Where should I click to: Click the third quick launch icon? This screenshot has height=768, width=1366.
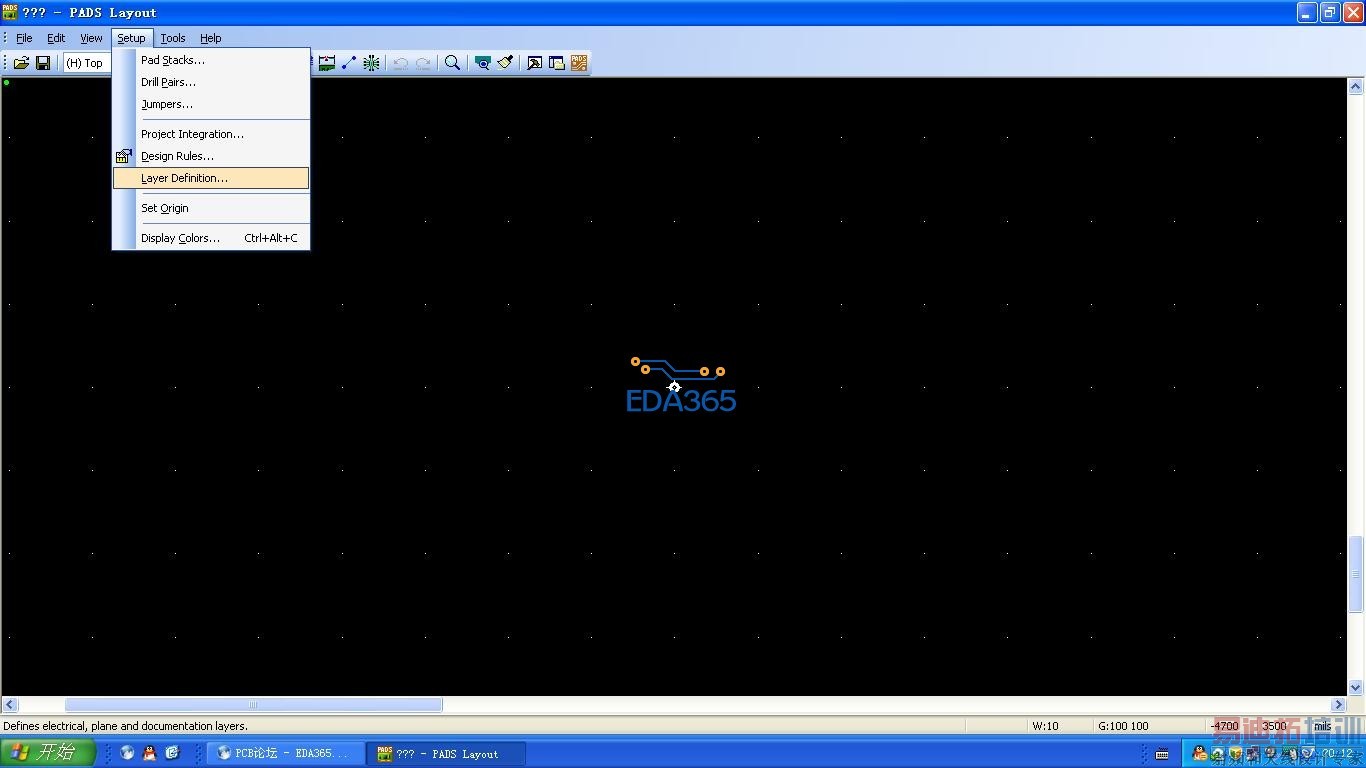click(x=172, y=753)
